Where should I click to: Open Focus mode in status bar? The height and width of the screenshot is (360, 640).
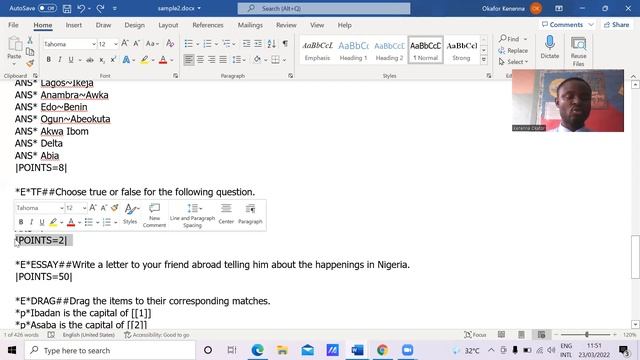tap(475, 335)
